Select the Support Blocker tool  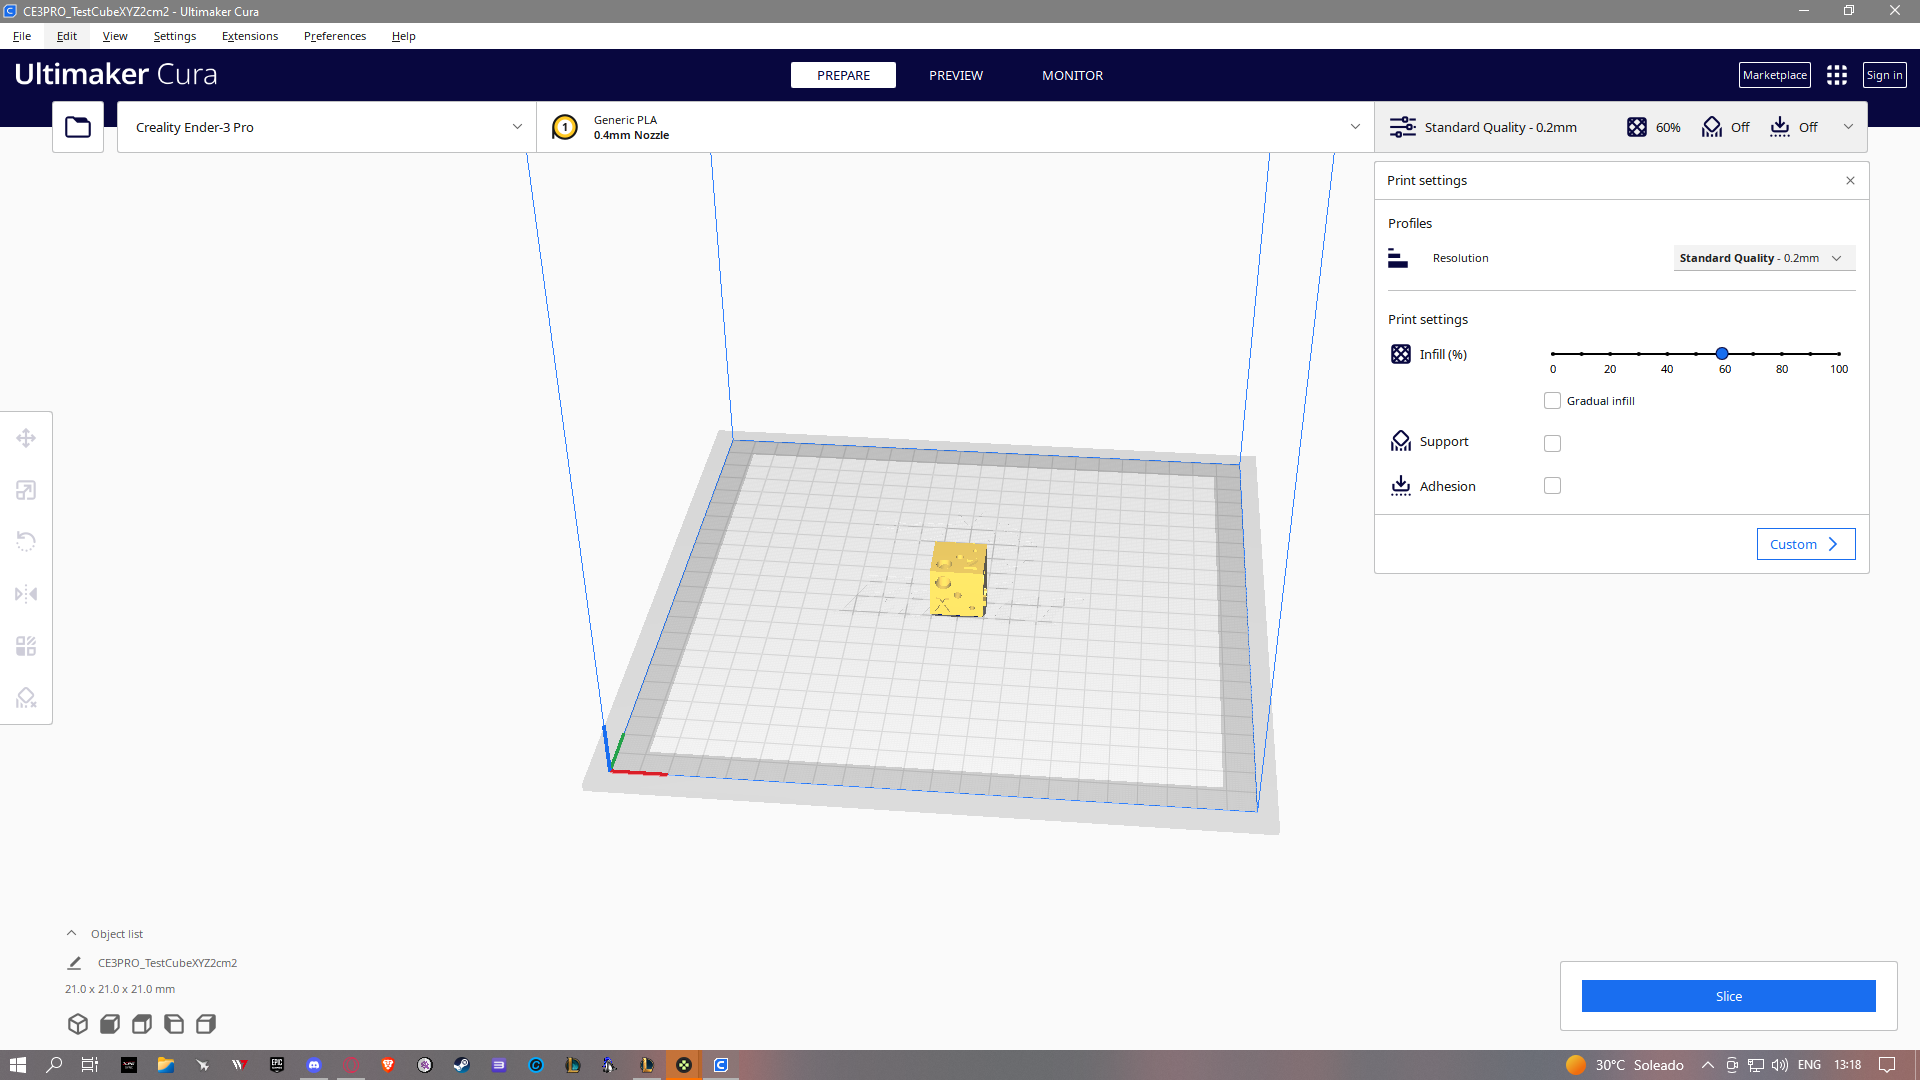coord(26,698)
